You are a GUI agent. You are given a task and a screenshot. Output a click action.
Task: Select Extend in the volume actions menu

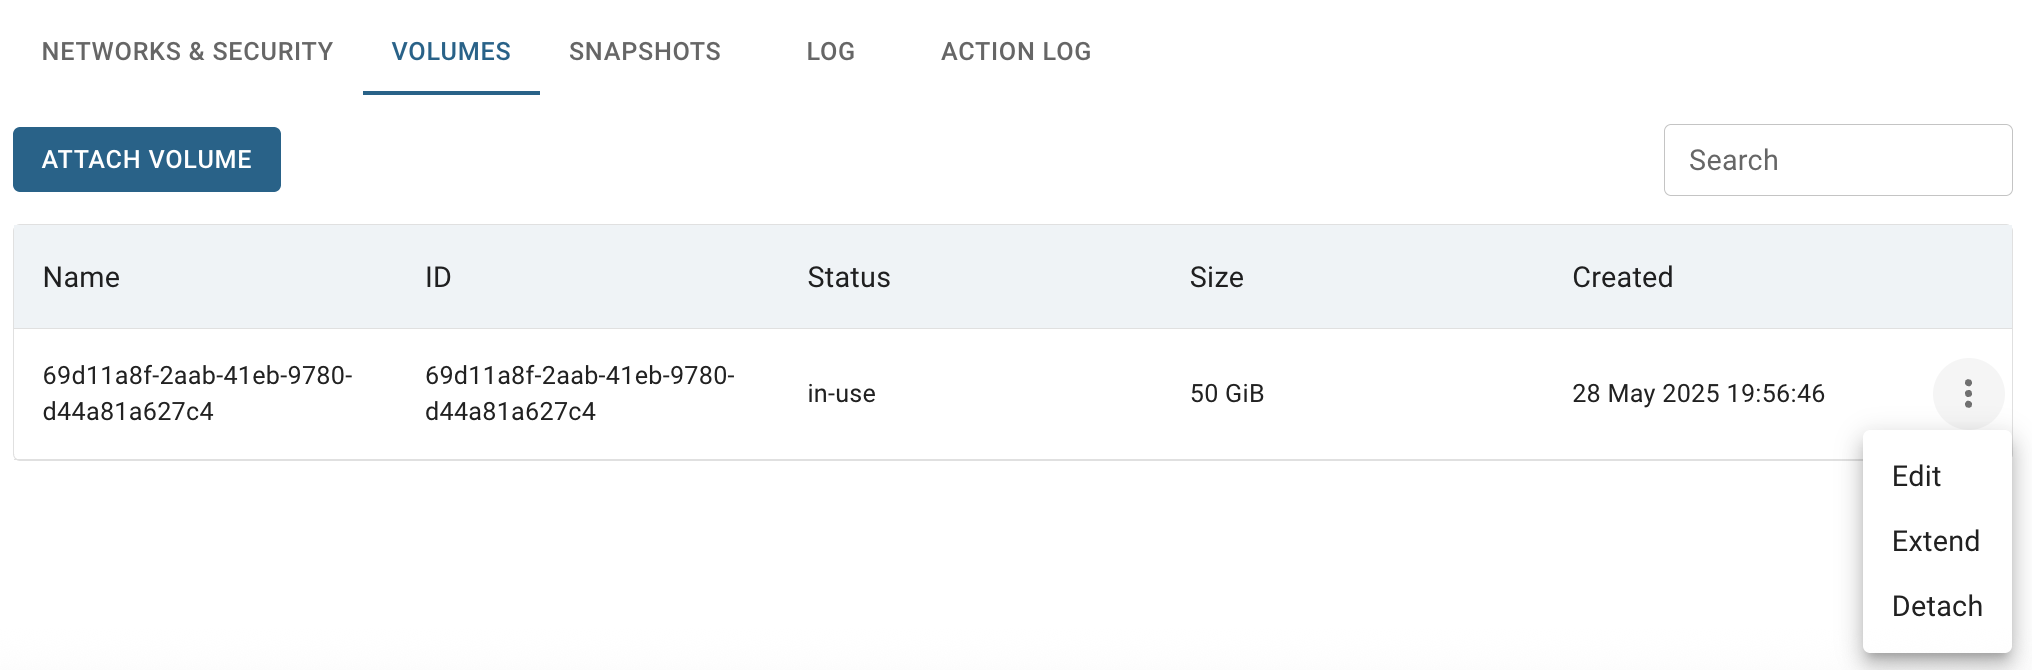pos(1937,541)
